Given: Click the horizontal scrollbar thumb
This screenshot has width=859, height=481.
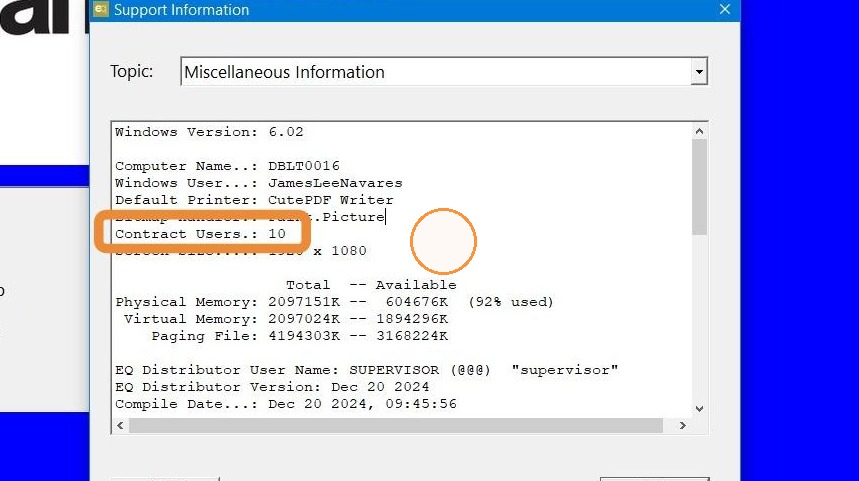Looking at the screenshot, I should [396, 425].
